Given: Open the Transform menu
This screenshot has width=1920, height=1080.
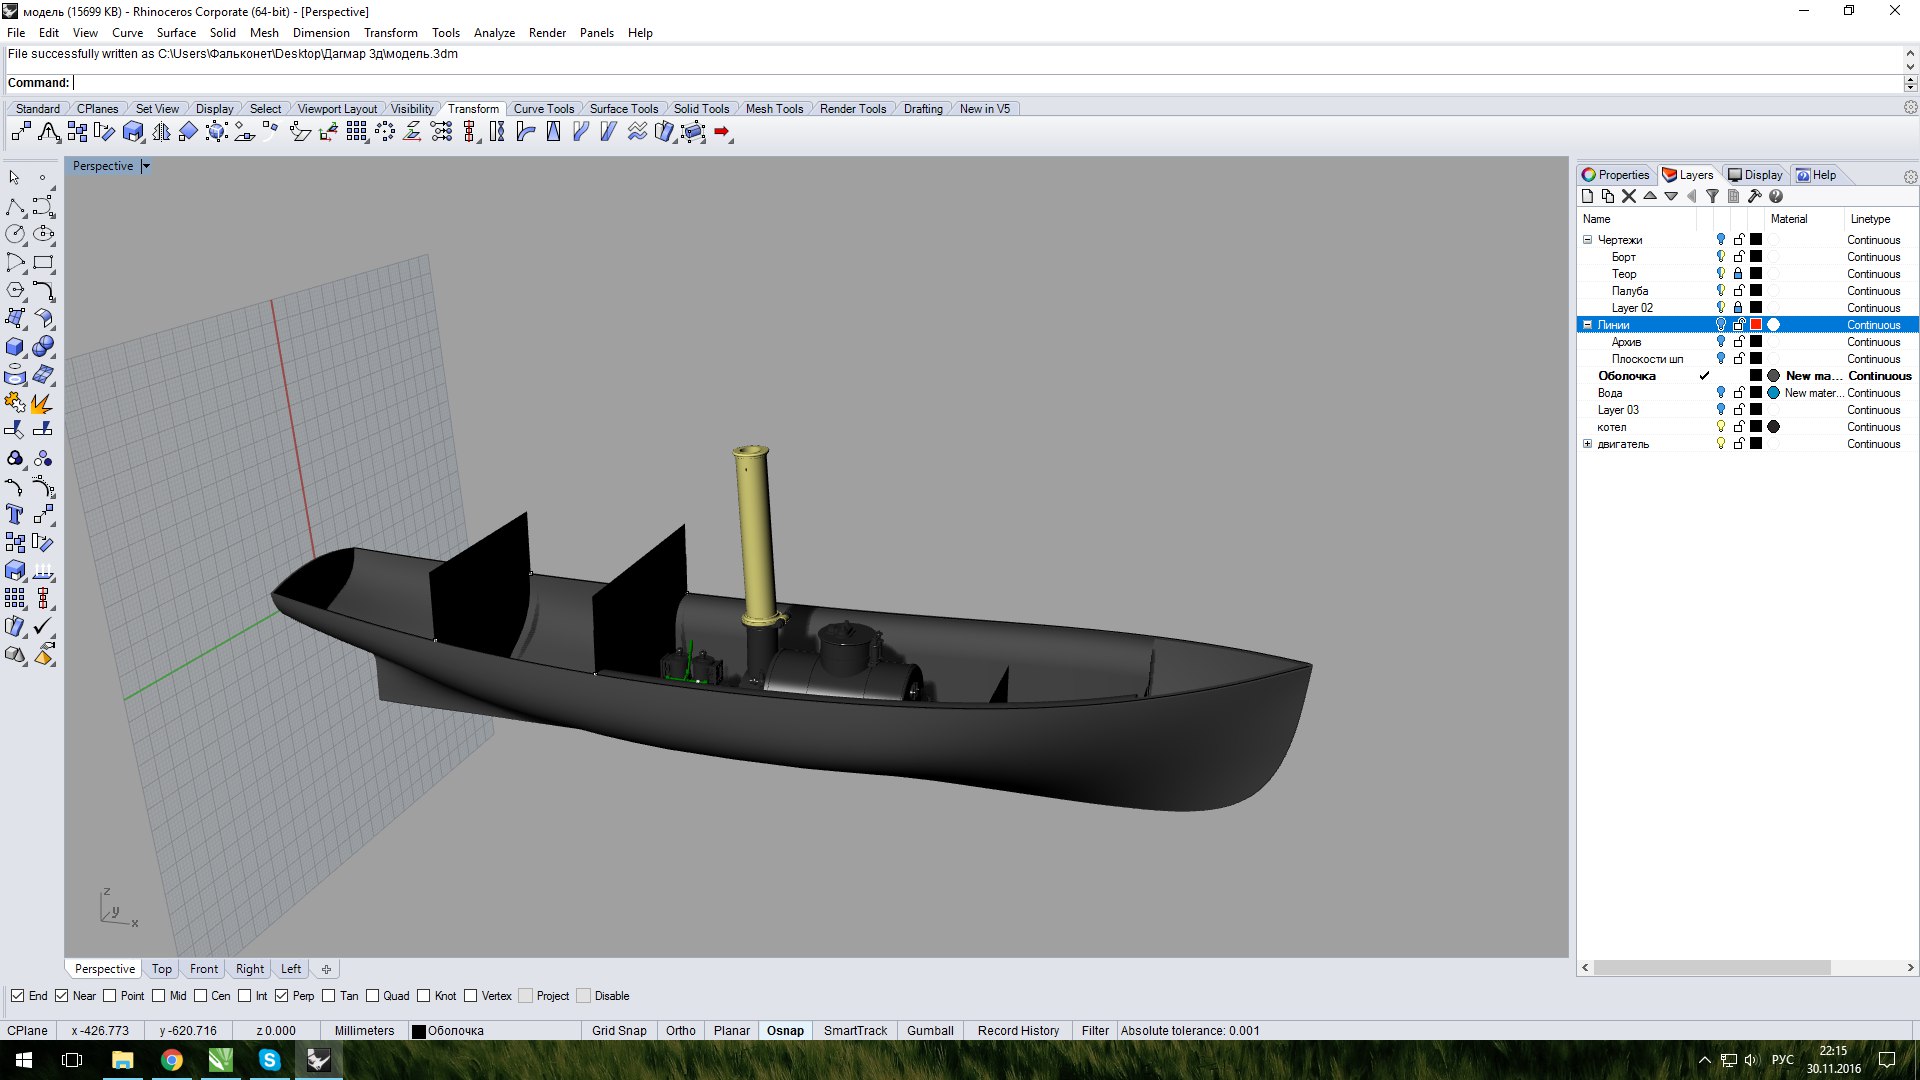Looking at the screenshot, I should coord(390,33).
